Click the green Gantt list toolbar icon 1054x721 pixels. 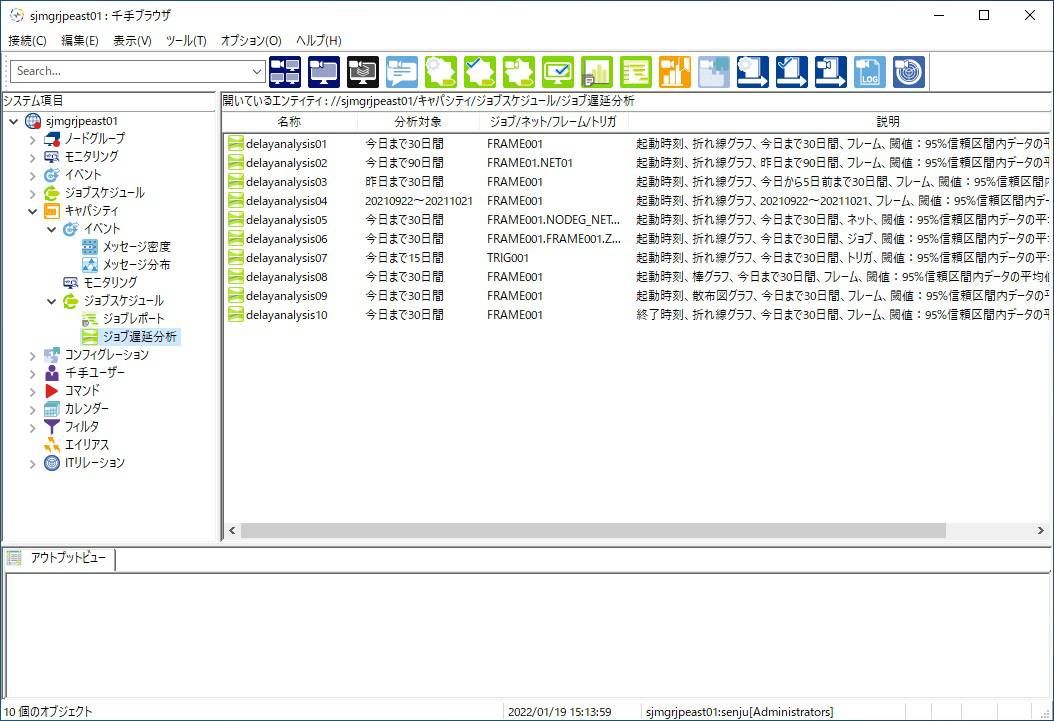(x=636, y=72)
